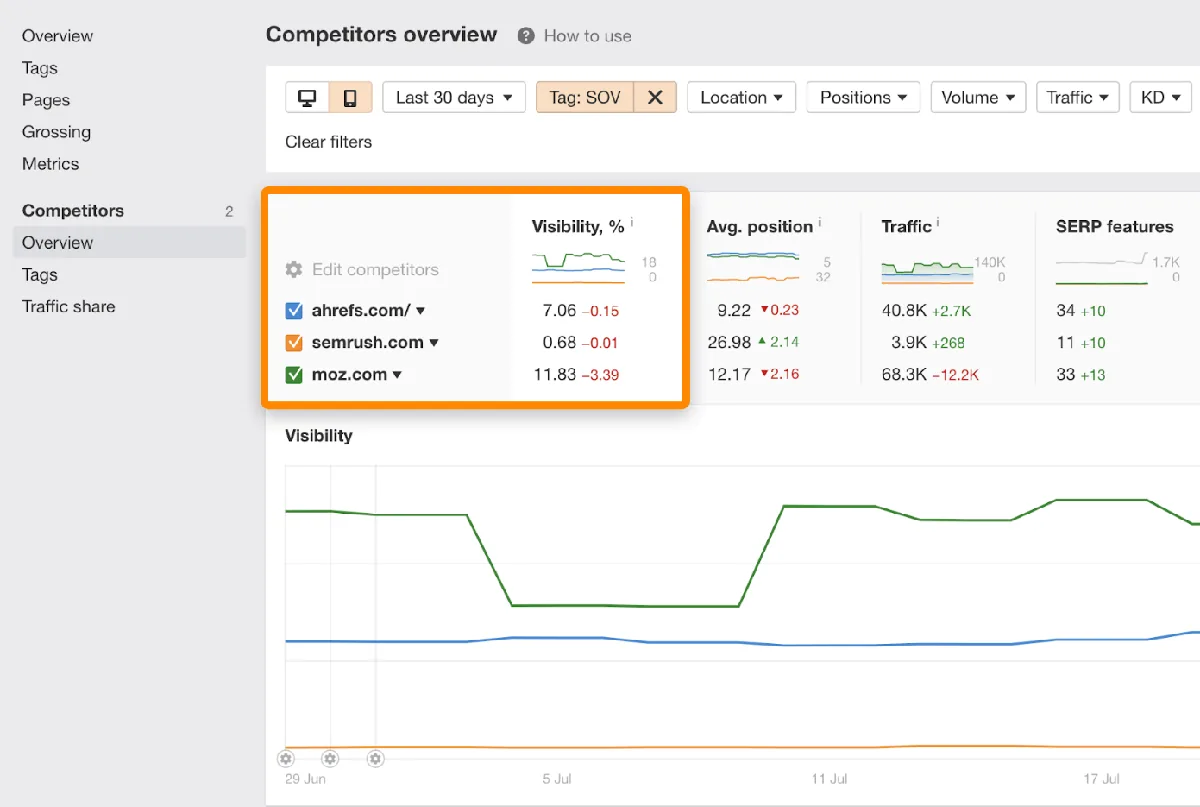Go to sidebar top Overview item
Screen dimensions: 1200x807
tap(57, 36)
